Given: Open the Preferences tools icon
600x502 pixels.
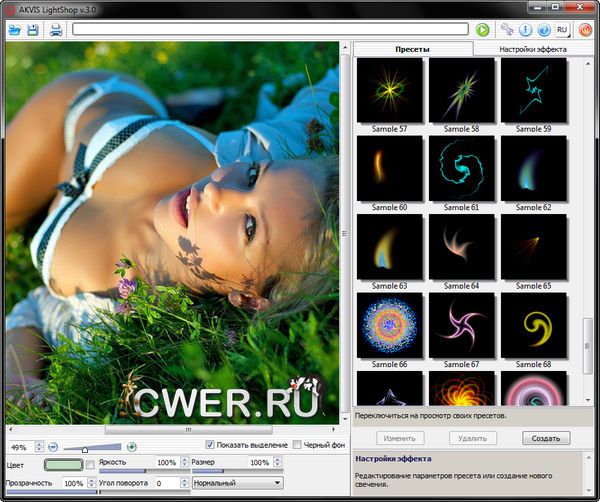Looking at the screenshot, I should [507, 30].
